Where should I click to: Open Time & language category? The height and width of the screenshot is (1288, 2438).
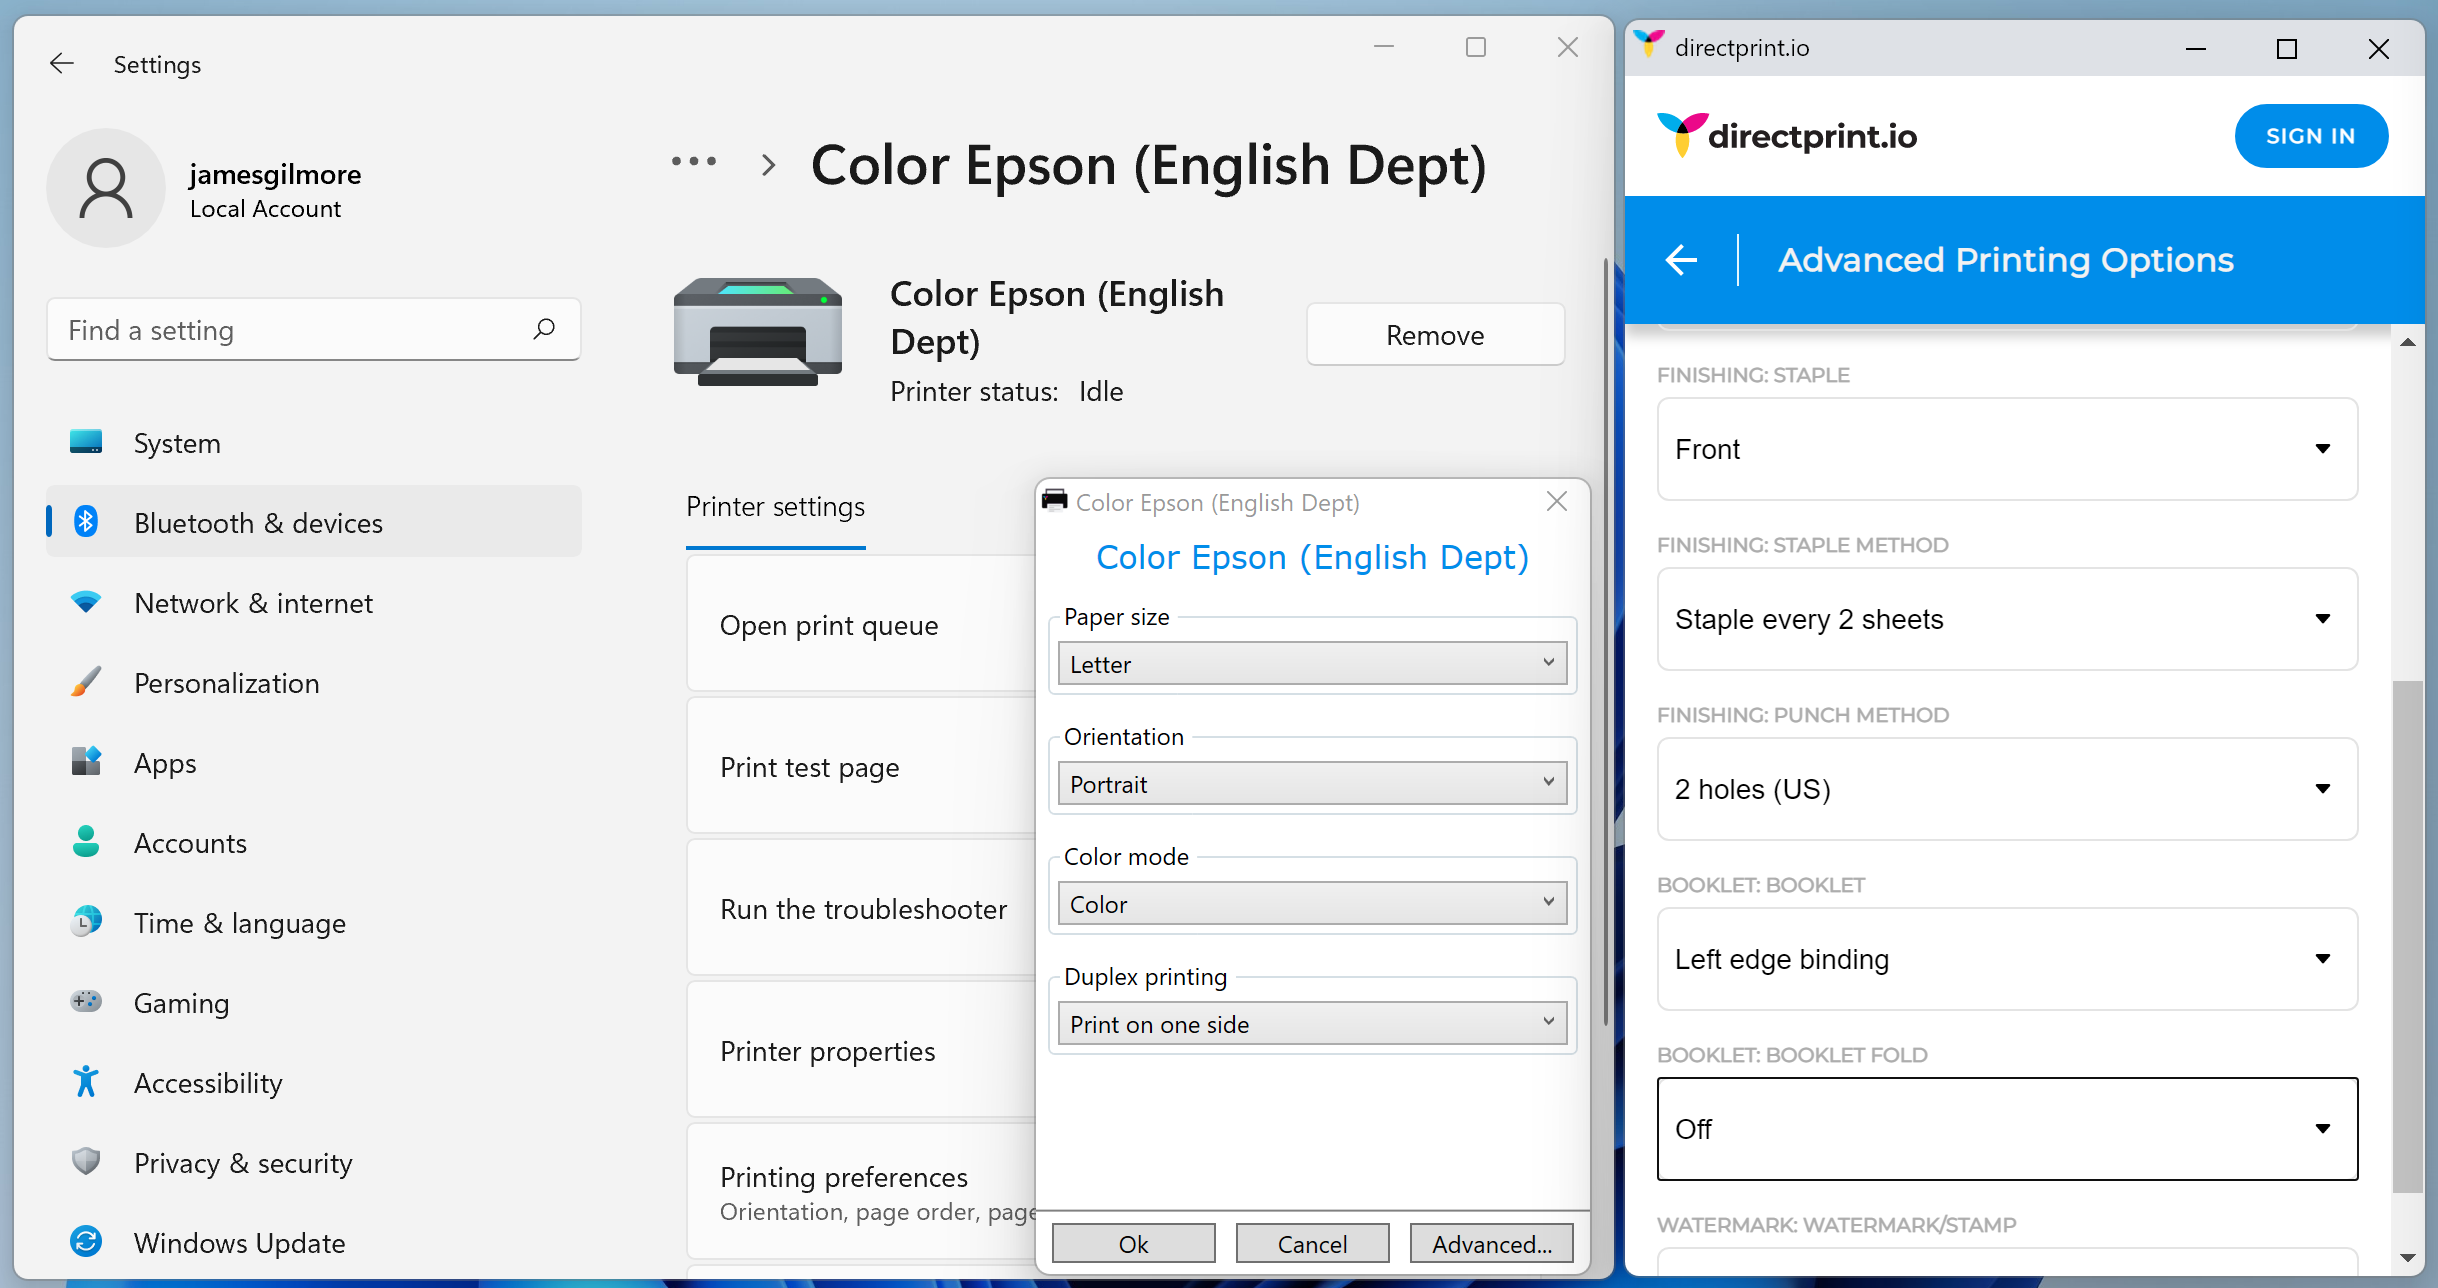pos(314,922)
